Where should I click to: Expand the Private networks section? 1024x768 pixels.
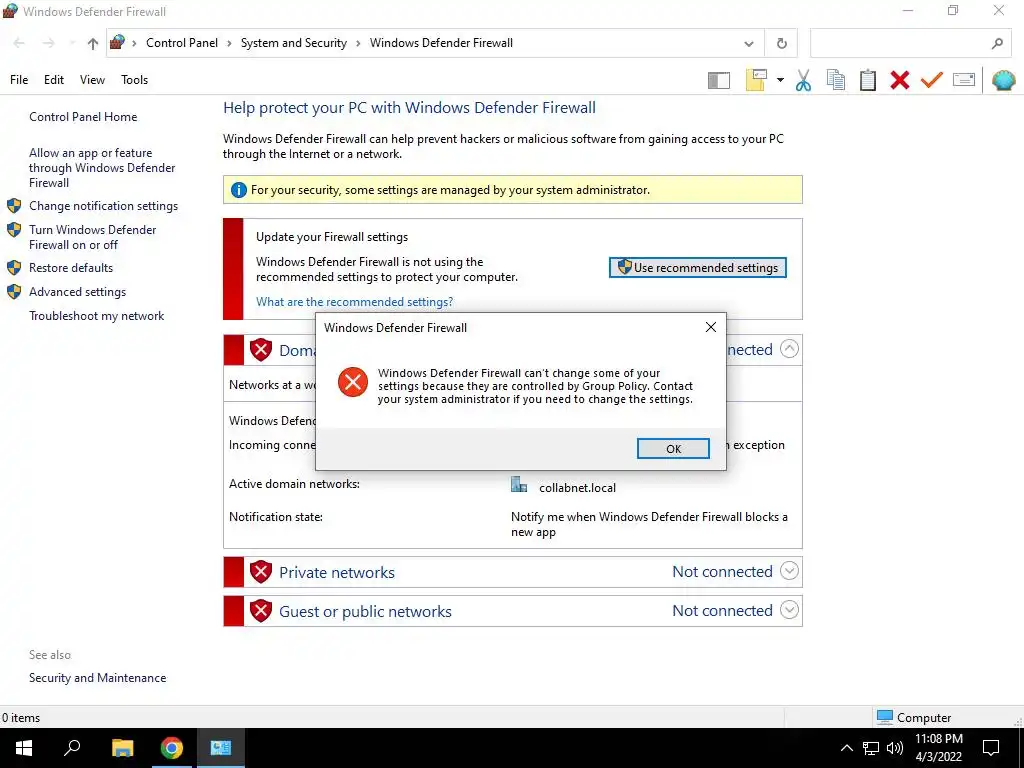(x=790, y=571)
